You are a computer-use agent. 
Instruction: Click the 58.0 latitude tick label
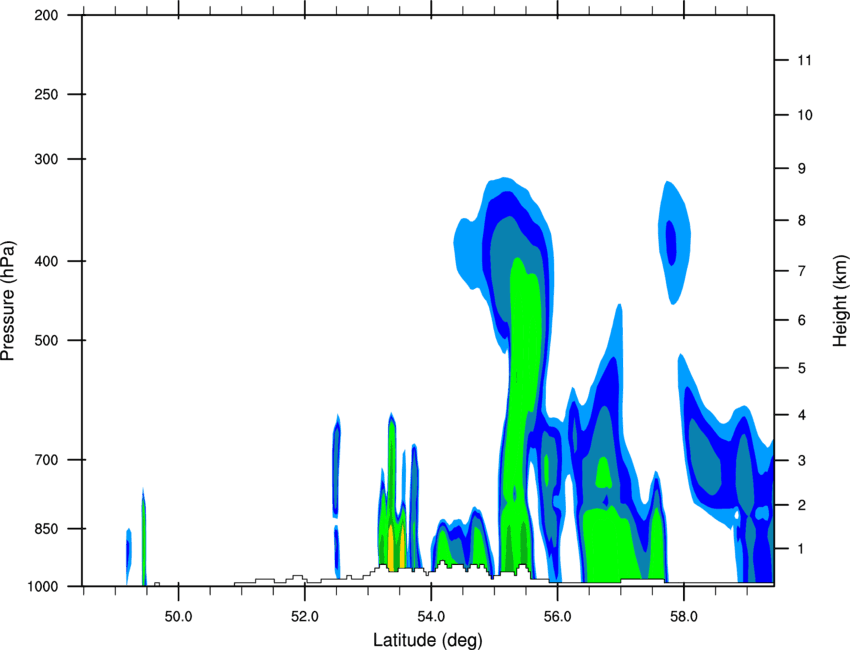point(684,617)
